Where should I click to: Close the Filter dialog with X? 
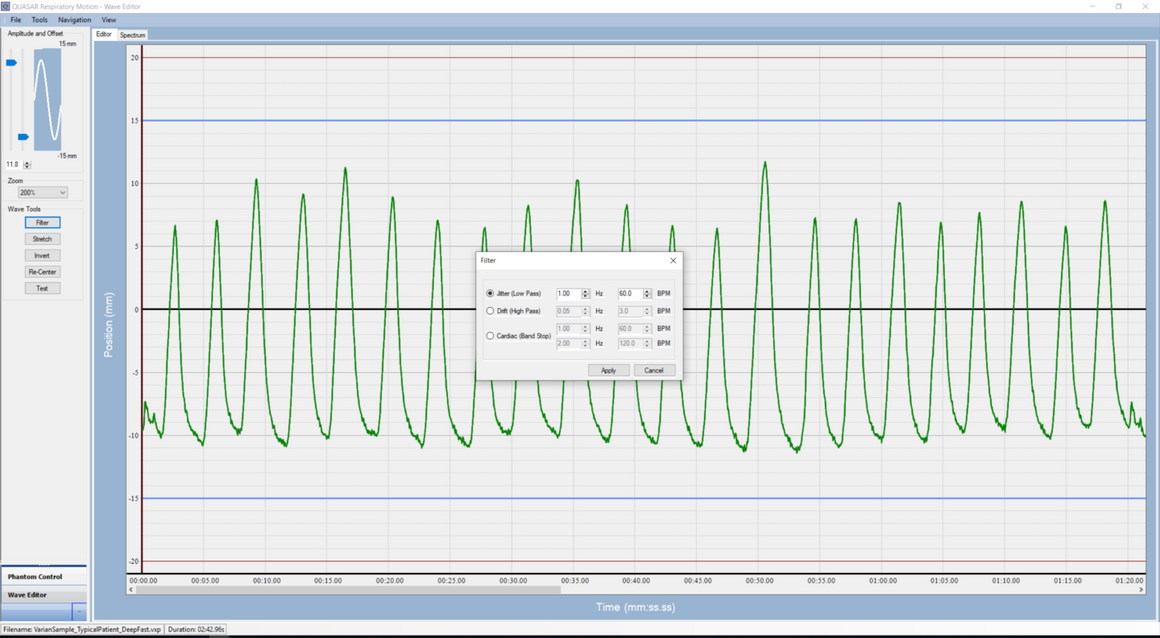click(x=673, y=260)
